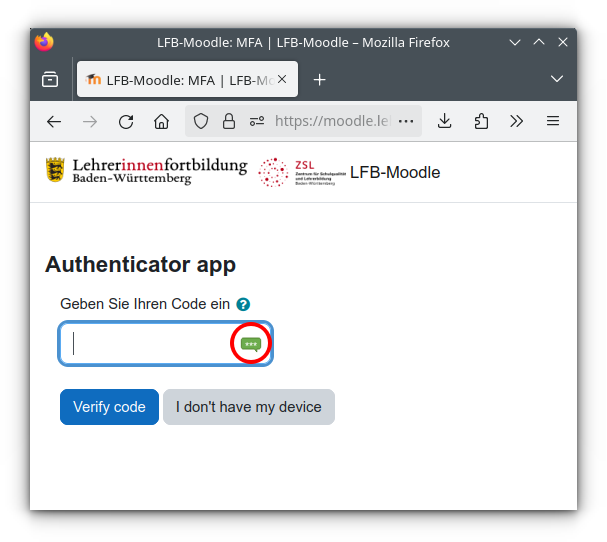Open help for Geben Sie Ihren Code ein
Image resolution: width=607 pixels, height=542 pixels.
(243, 304)
